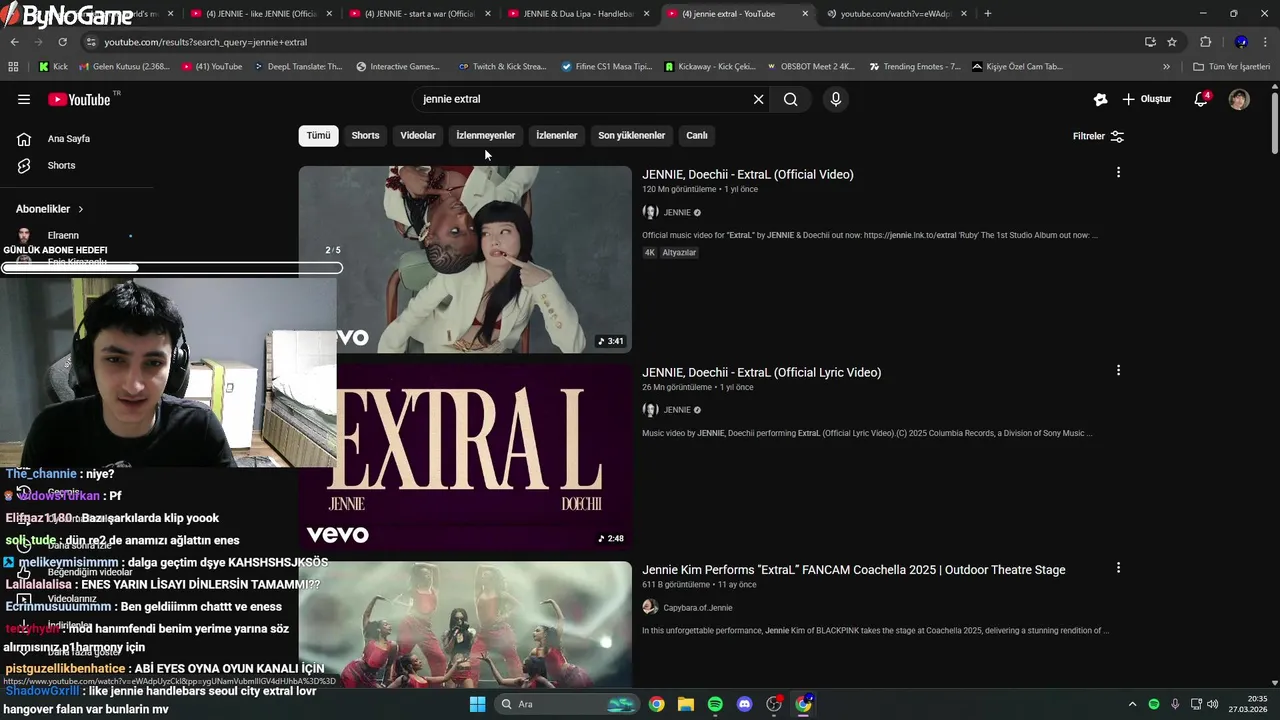Image resolution: width=1280 pixels, height=720 pixels.
Task: Start voice search with the microphone icon
Action: tap(836, 99)
